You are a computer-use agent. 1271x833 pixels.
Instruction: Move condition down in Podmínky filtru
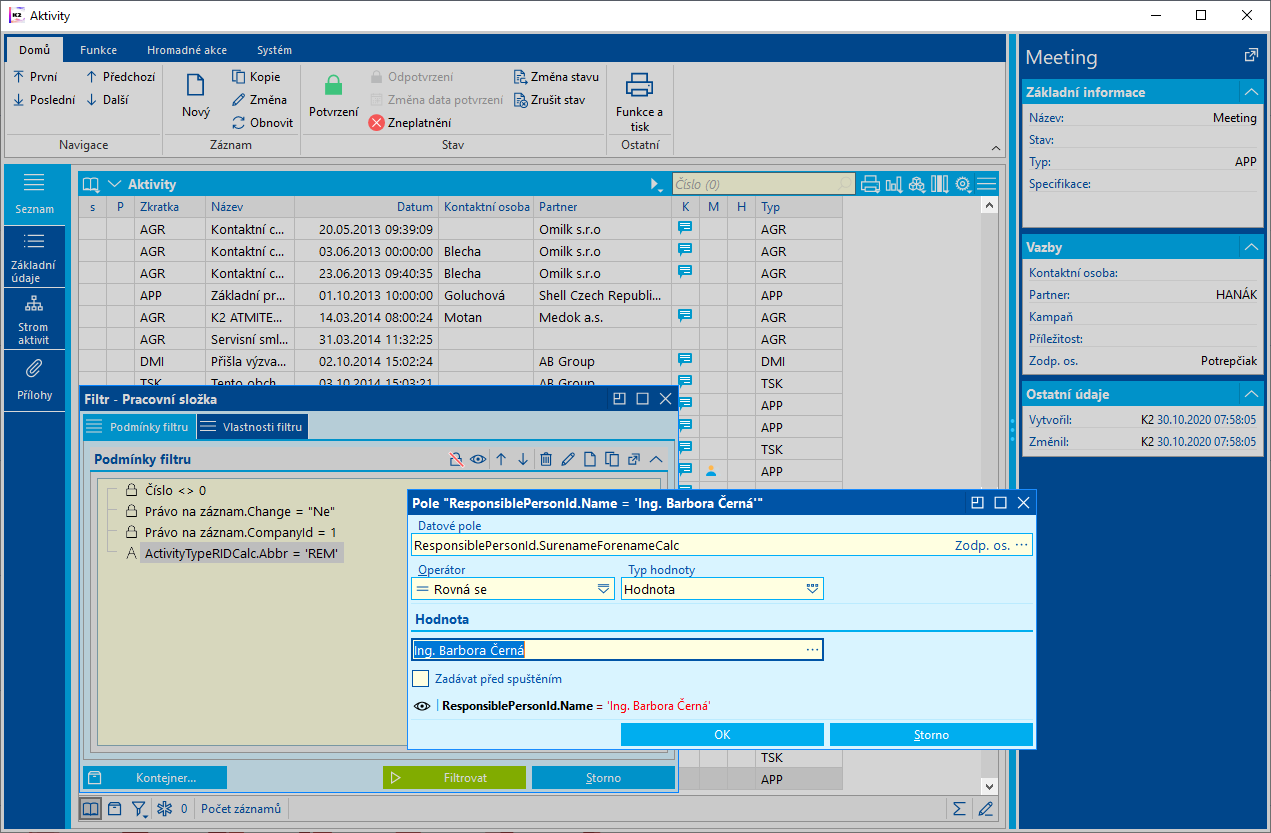click(x=523, y=459)
